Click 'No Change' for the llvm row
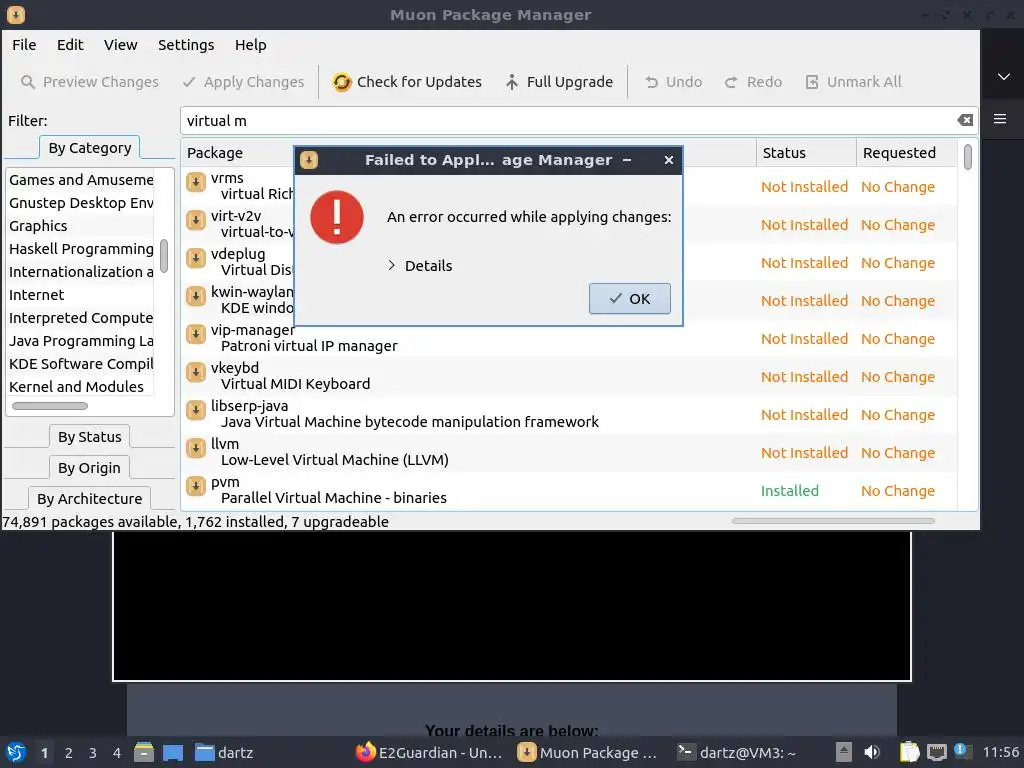The height and width of the screenshot is (768, 1024). coord(898,453)
